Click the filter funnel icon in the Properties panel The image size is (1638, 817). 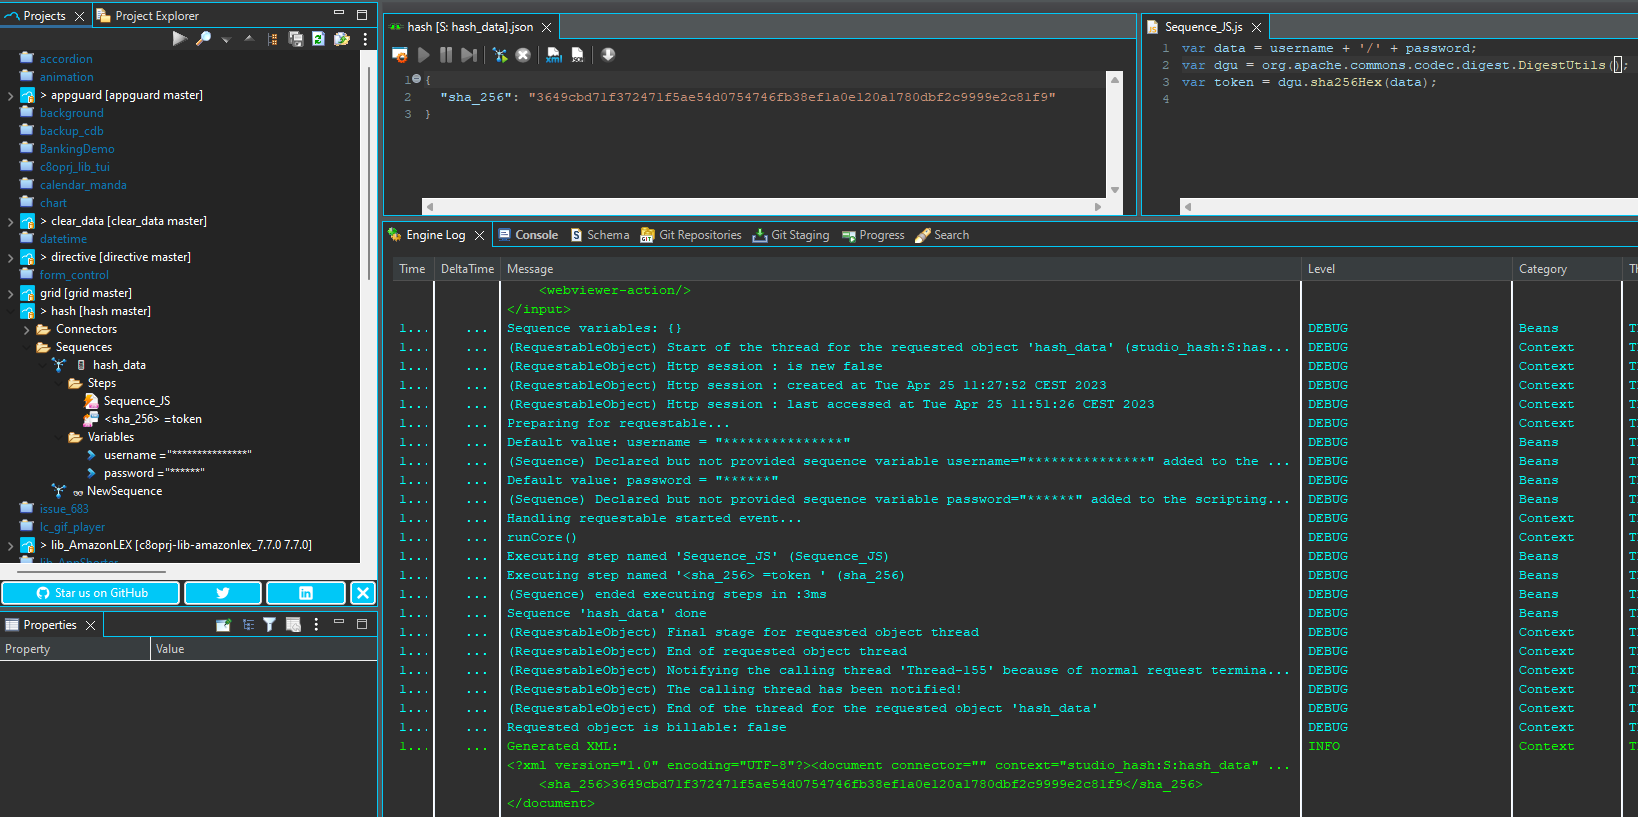(269, 625)
